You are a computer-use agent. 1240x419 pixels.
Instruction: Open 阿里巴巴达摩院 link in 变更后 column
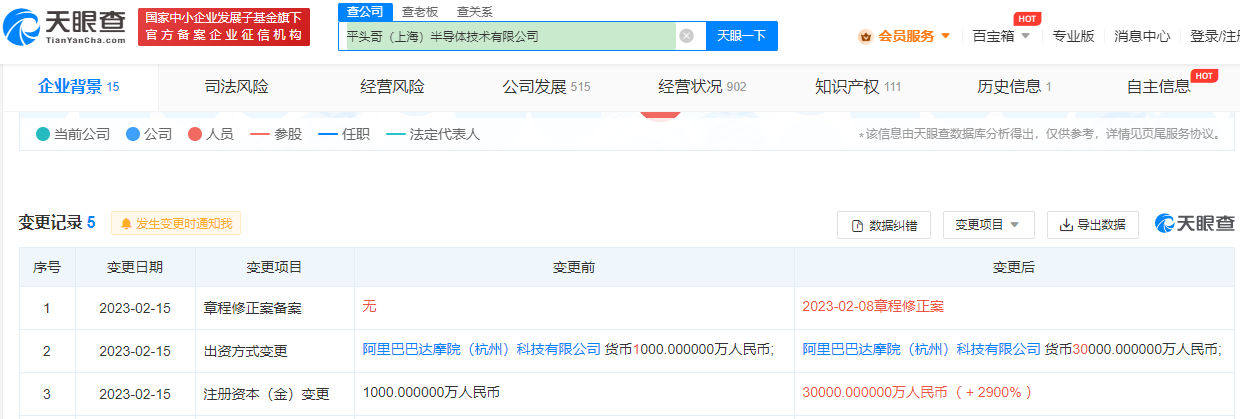tap(921, 349)
